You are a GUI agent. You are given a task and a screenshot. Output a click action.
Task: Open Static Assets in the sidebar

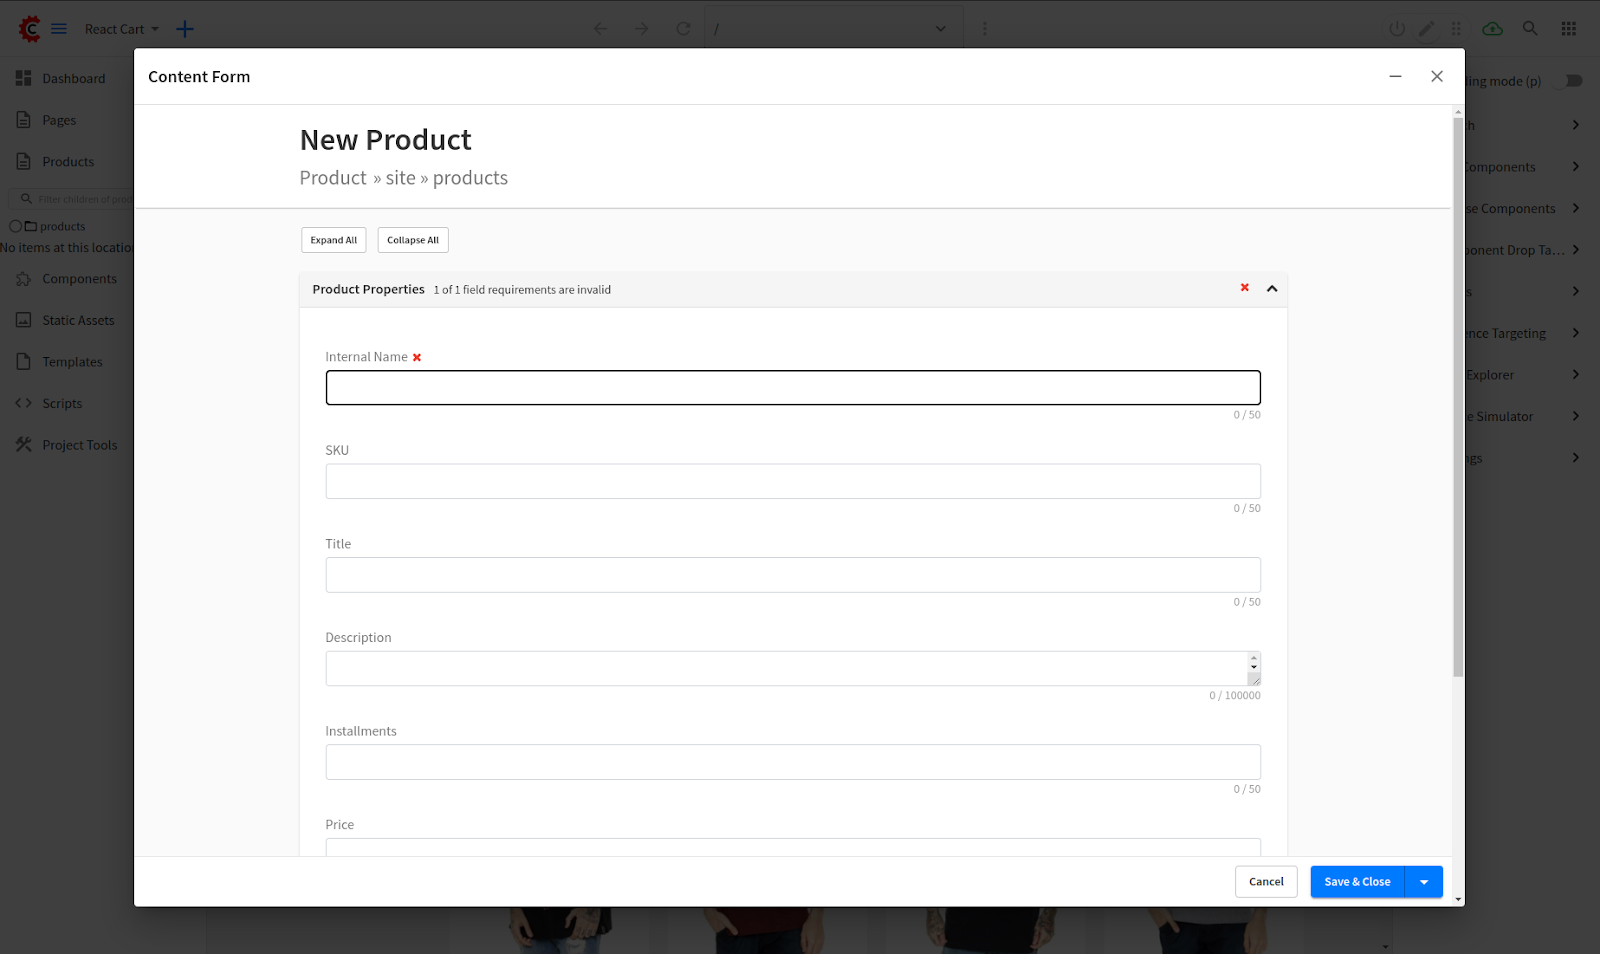[x=78, y=321]
